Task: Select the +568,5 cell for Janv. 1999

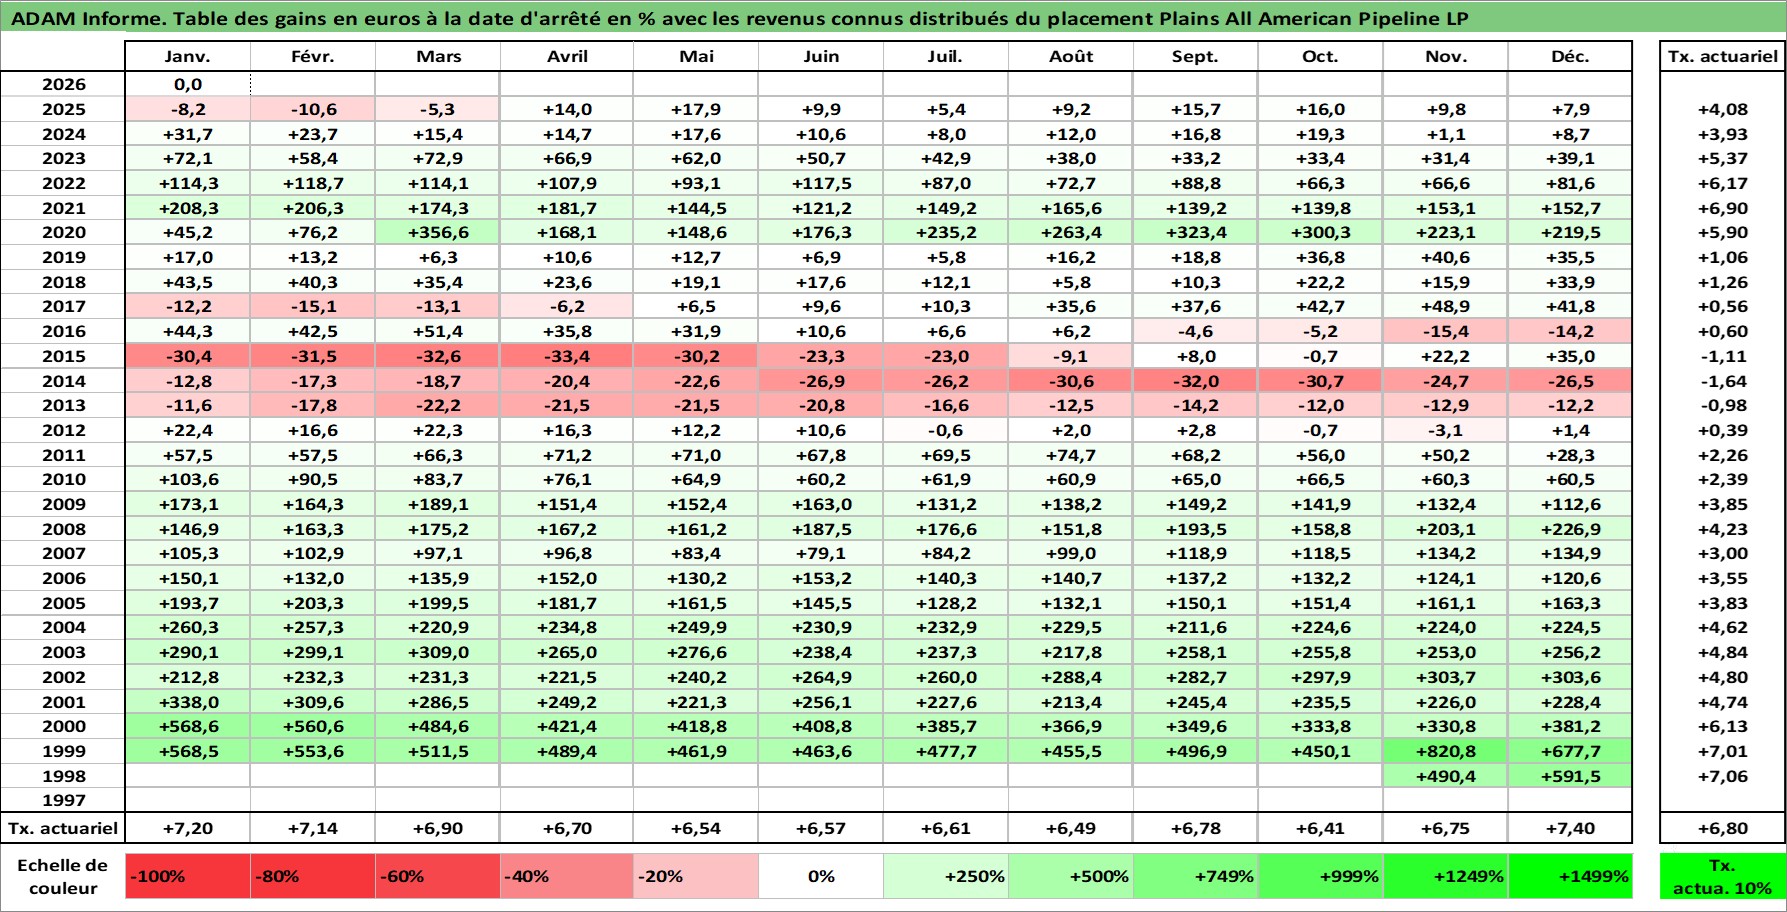Action: [x=188, y=751]
